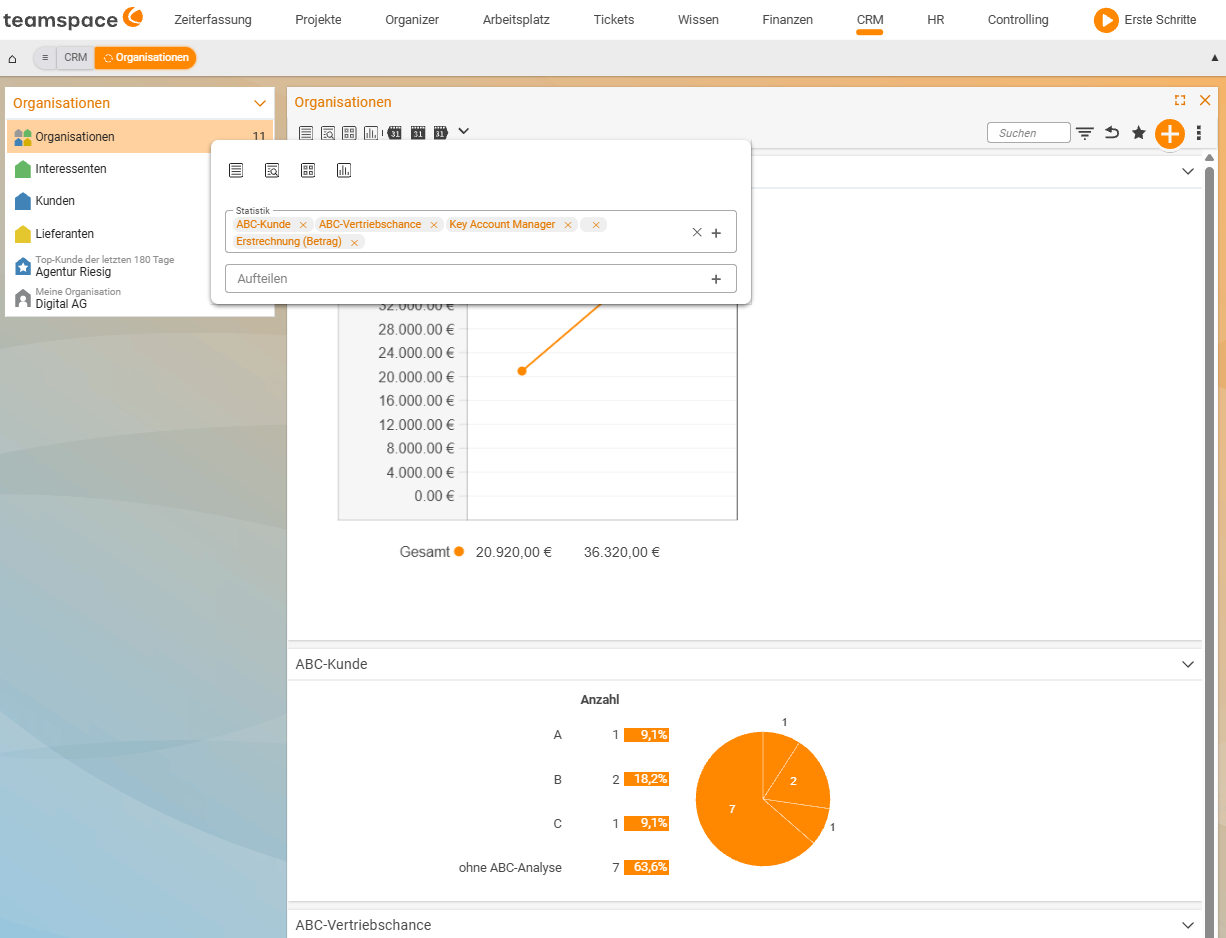
Task: Close the Organisationen panel
Action: click(x=1205, y=101)
